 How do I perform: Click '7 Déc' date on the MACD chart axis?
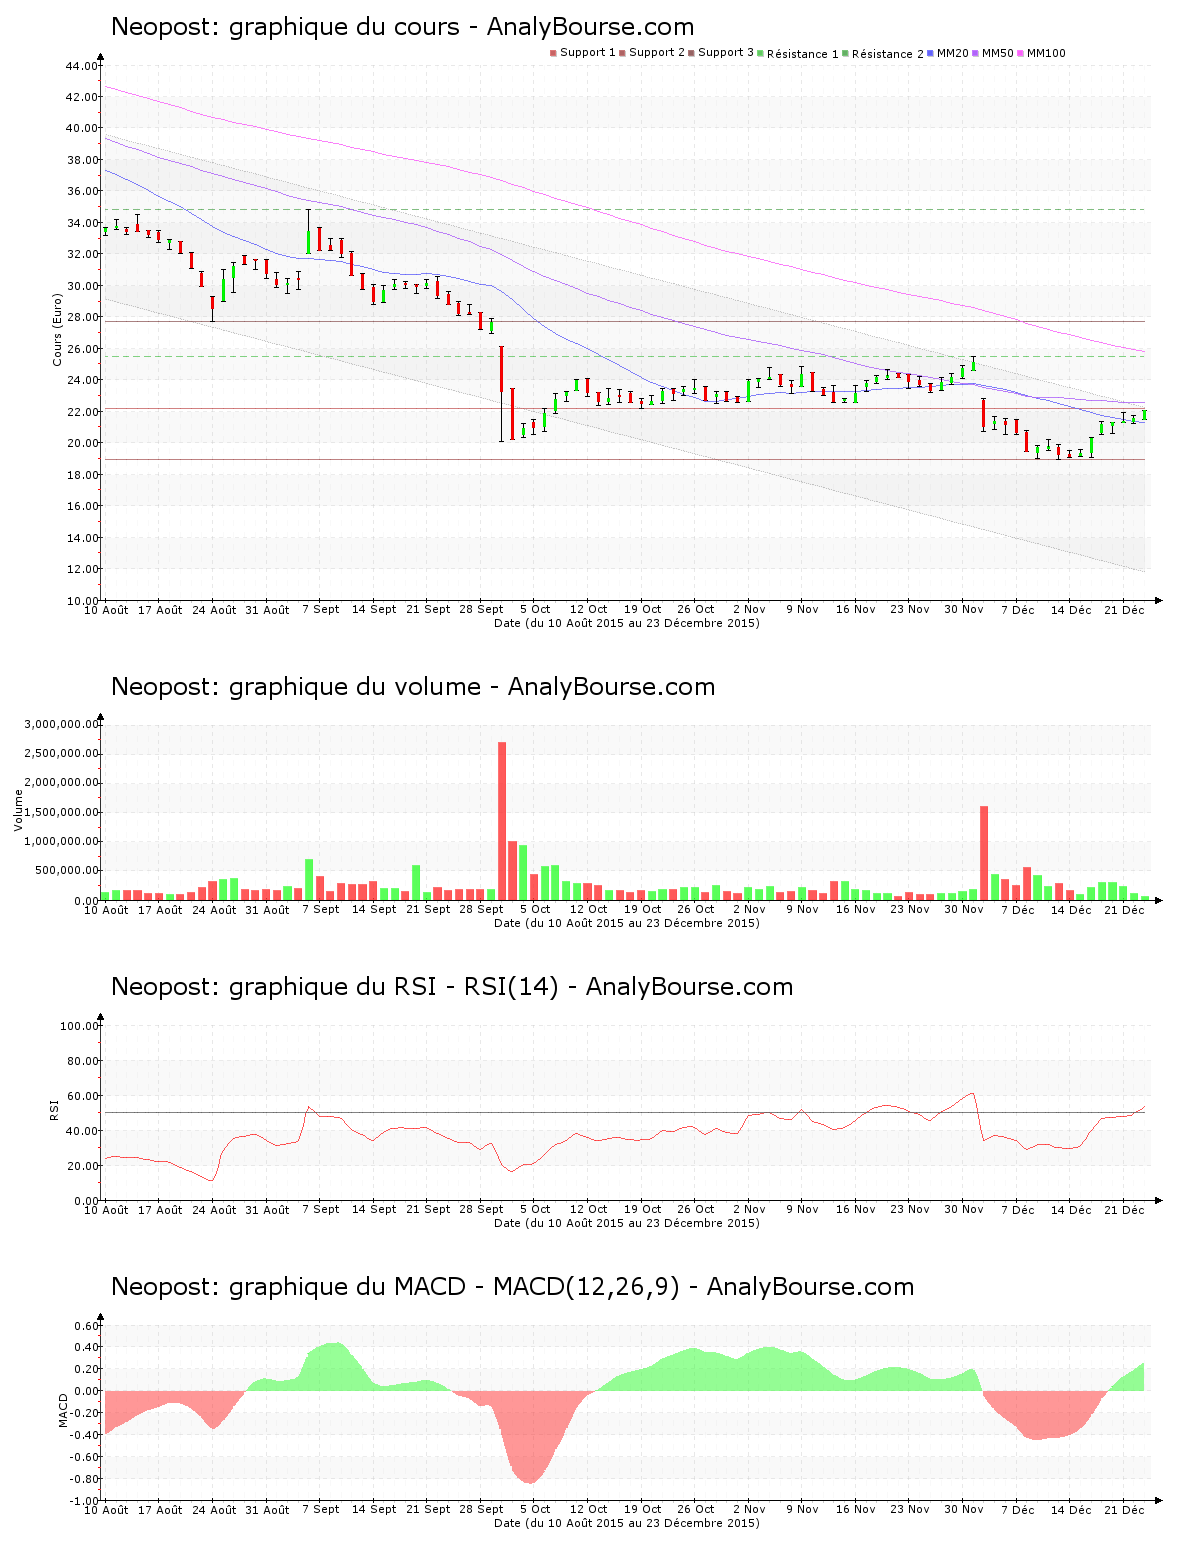1017,1510
